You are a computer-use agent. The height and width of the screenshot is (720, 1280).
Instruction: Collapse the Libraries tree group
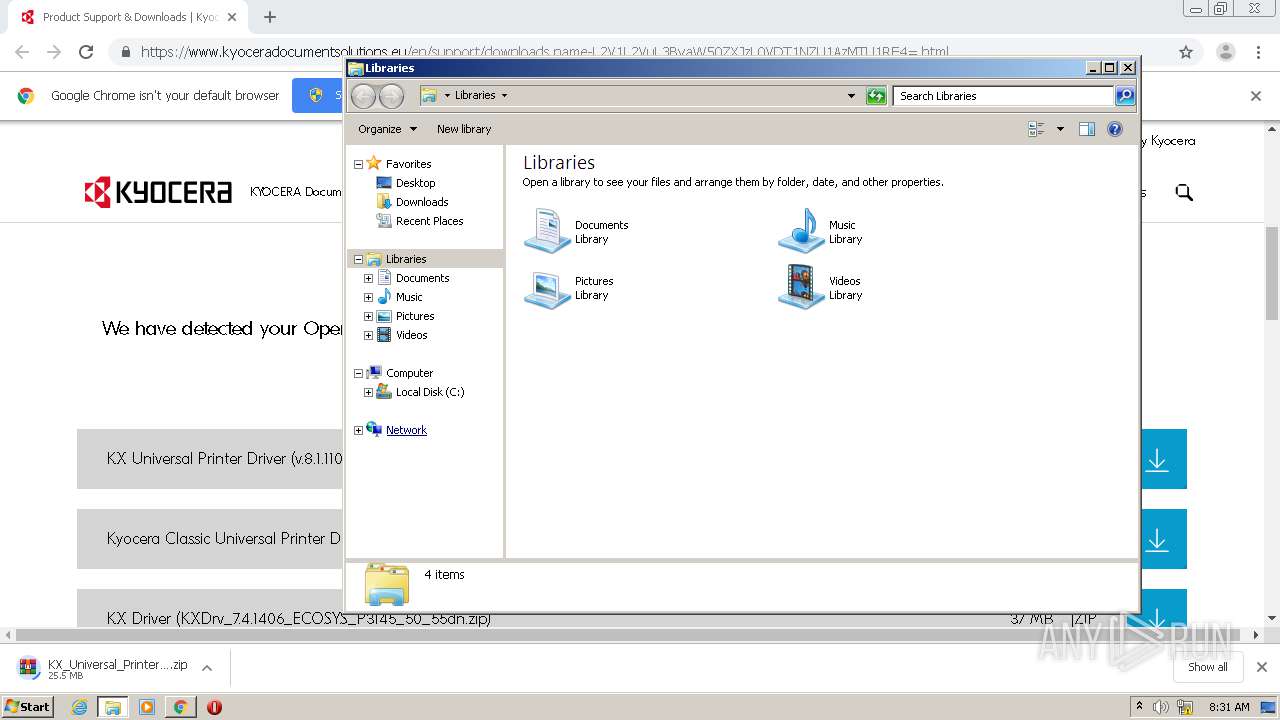tap(358, 259)
